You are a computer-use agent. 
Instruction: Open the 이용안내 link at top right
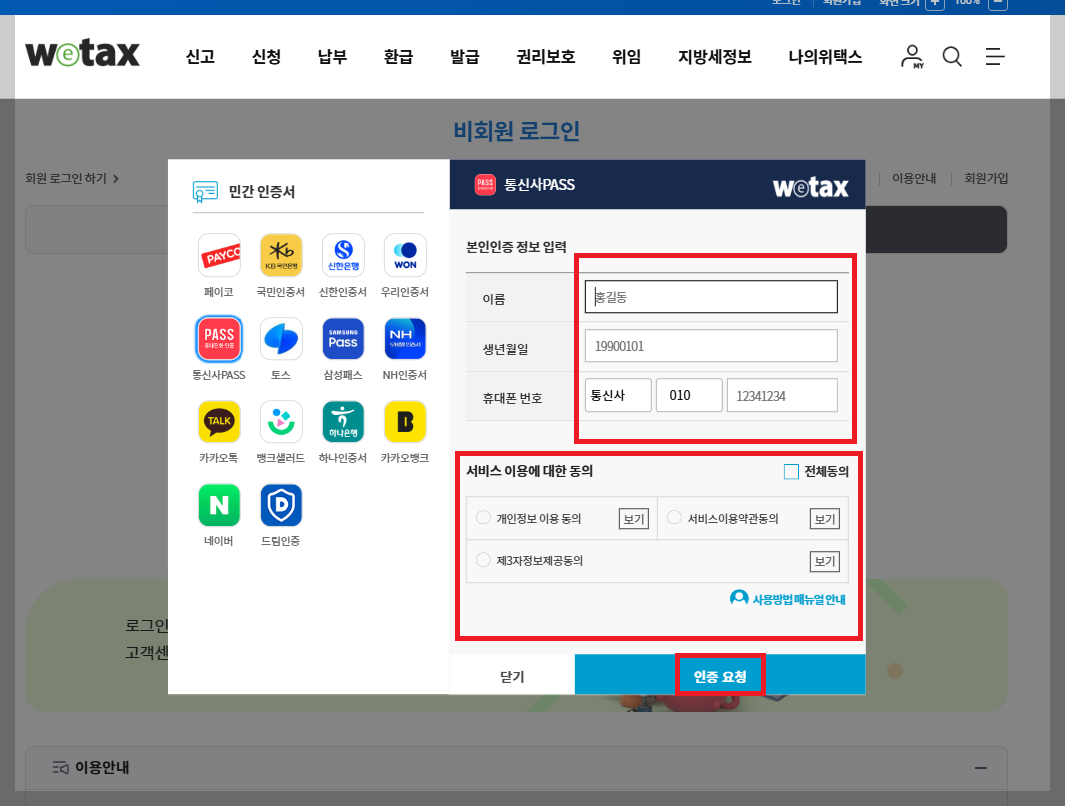[914, 178]
